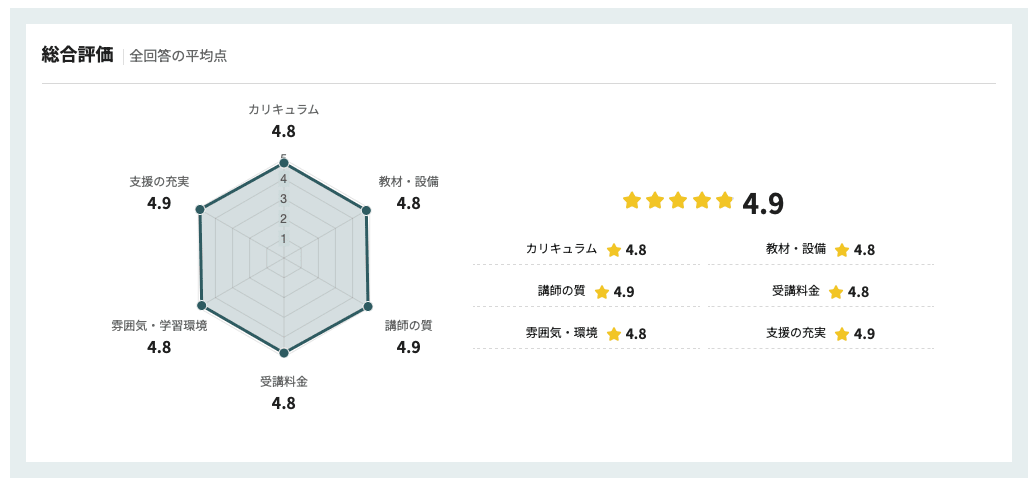Image resolution: width=1036 pixels, height=489 pixels.
Task: Click the 全回答の平均点 subtitle text
Action: [178, 56]
